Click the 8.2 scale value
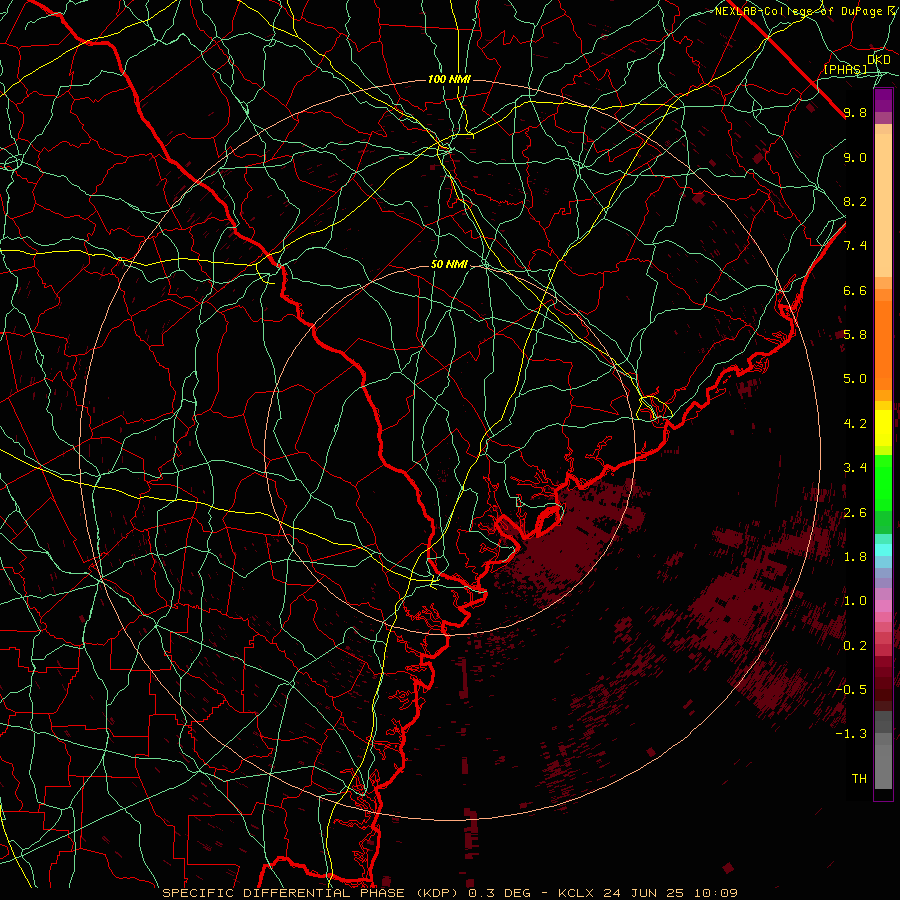Viewport: 900px width, 900px height. pos(855,201)
